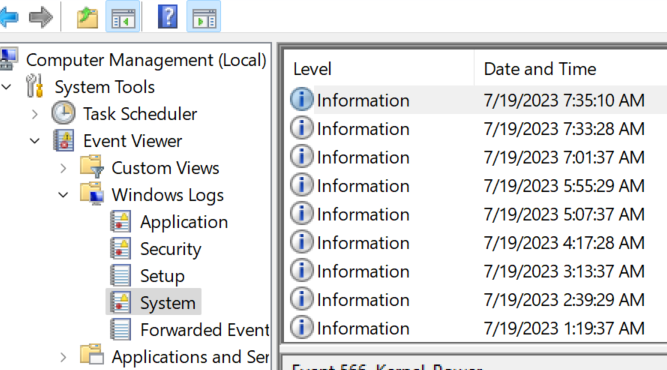Open the Forwarded Events log
Viewport: 667px width, 370px height.
click(205, 330)
